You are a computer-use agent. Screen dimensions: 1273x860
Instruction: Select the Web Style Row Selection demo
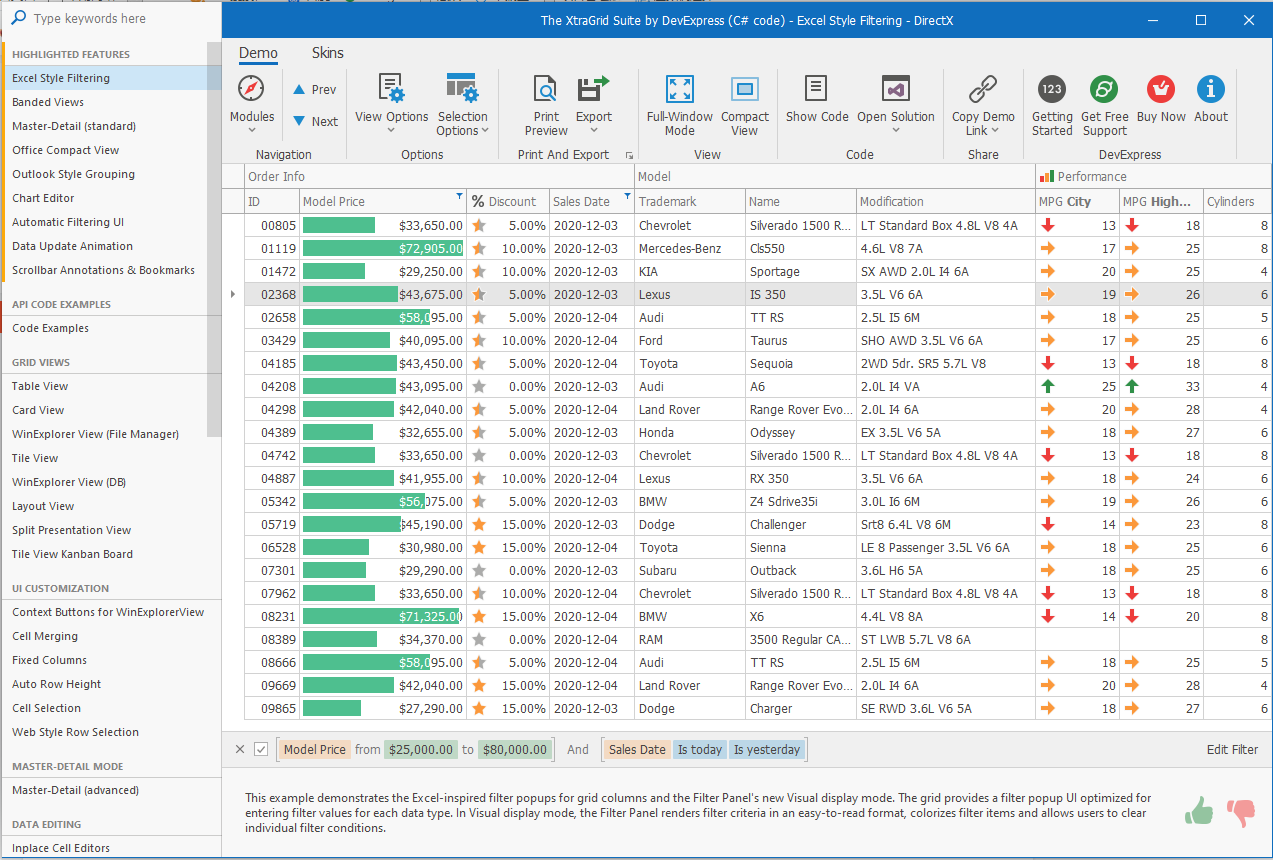[x=110, y=732]
